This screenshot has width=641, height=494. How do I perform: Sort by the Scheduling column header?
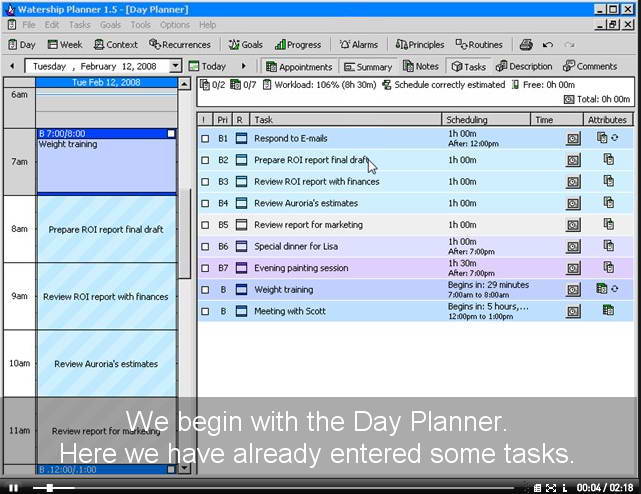[x=486, y=120]
